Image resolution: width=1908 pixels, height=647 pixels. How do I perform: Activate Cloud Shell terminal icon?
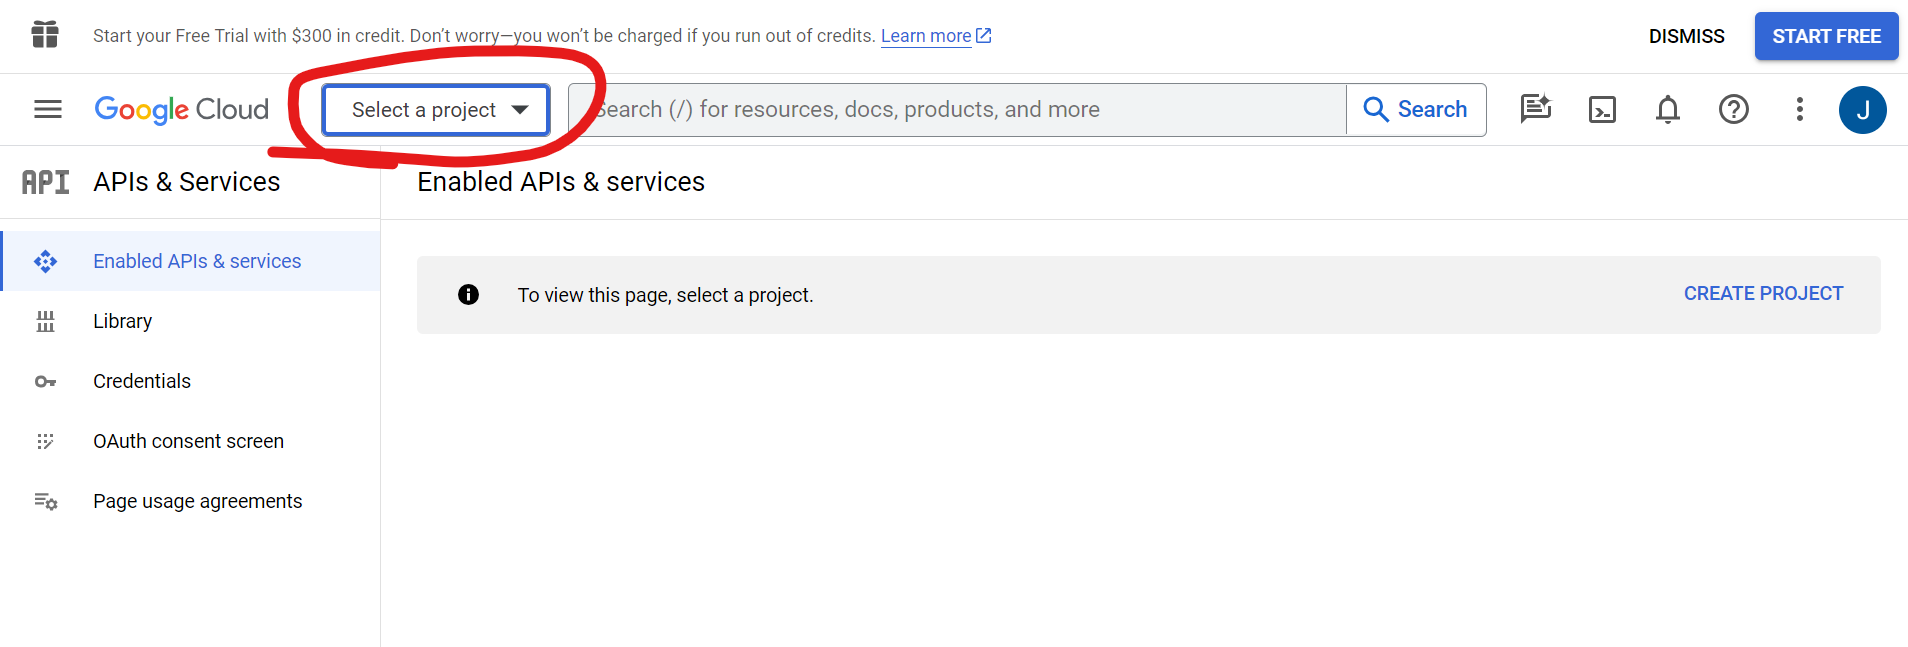click(1602, 109)
